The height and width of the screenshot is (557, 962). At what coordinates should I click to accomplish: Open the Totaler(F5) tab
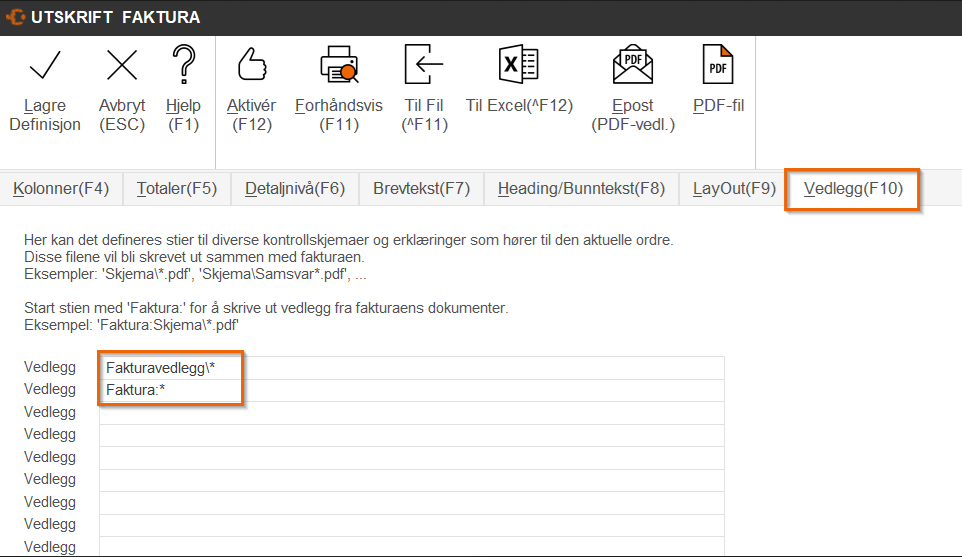coord(177,189)
